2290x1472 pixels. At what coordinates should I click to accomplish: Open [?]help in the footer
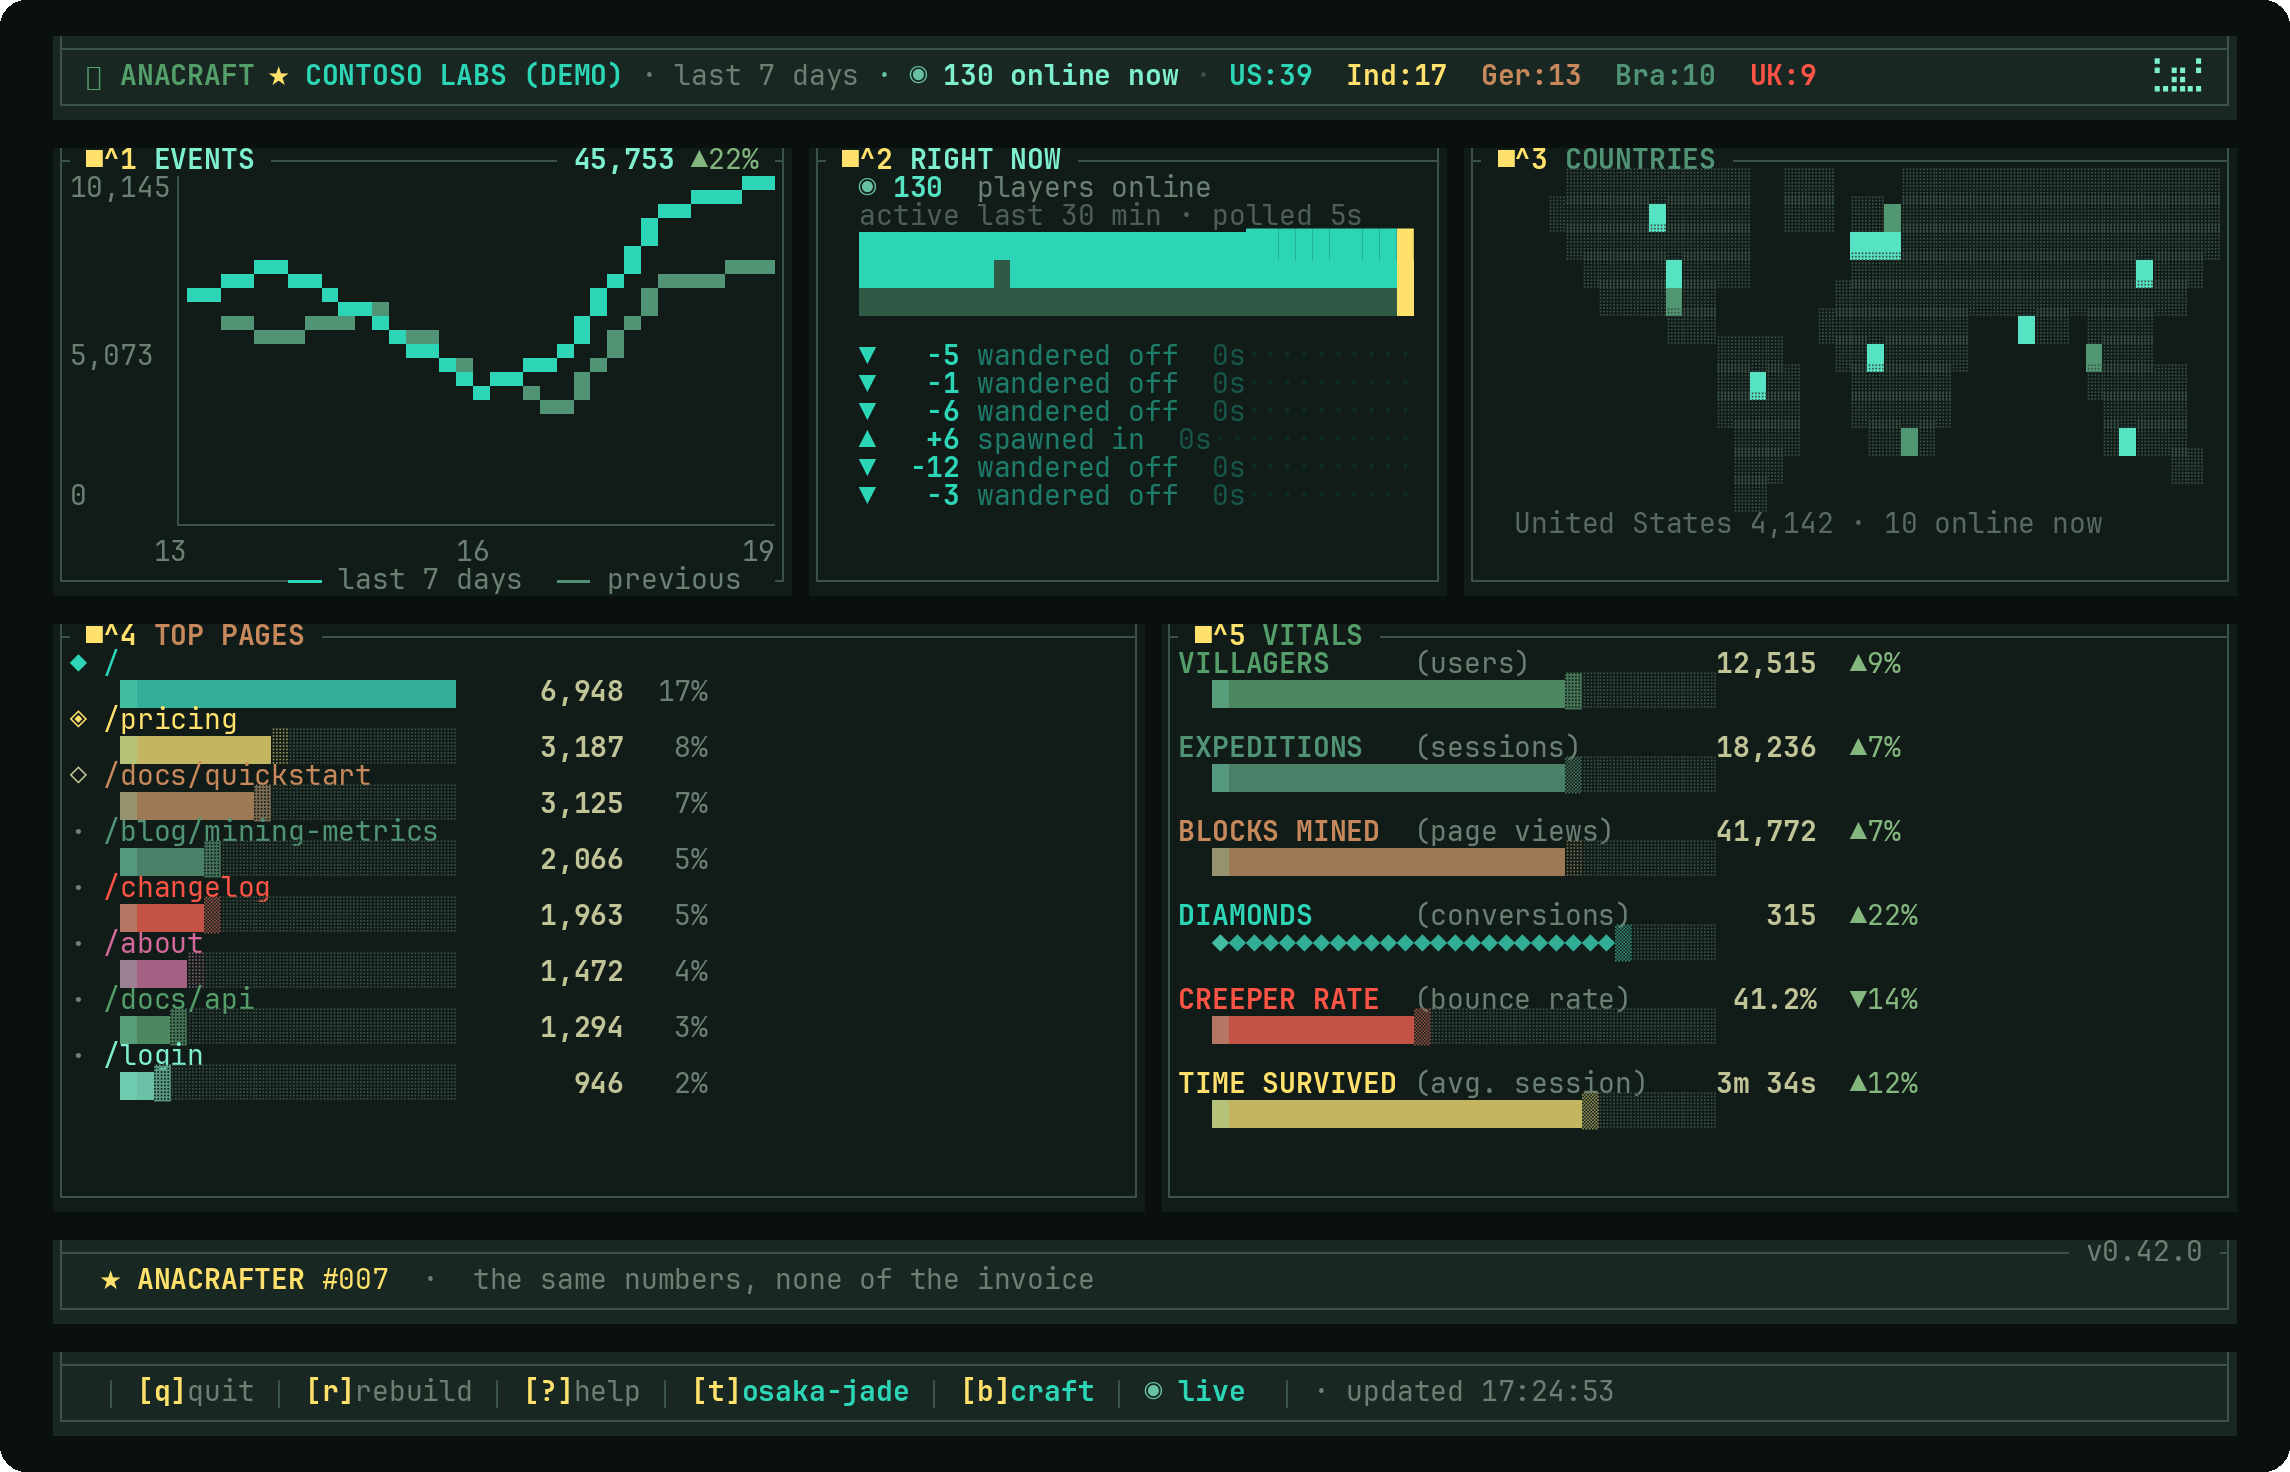pyautogui.click(x=582, y=1391)
